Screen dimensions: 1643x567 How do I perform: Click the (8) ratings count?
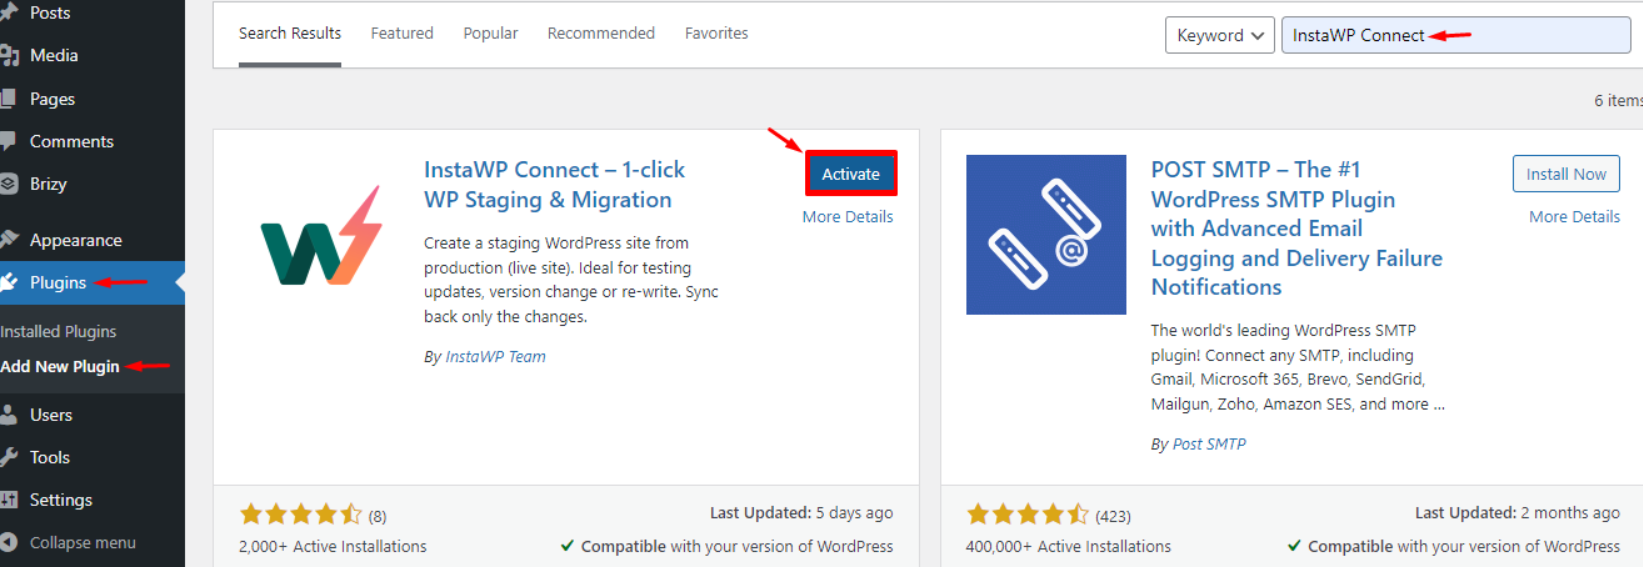pos(377,516)
